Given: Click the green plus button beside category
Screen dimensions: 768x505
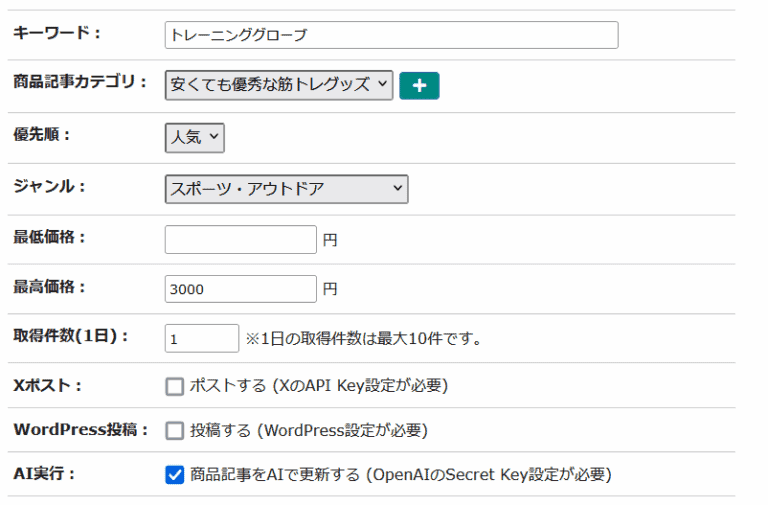Looking at the screenshot, I should 419,86.
